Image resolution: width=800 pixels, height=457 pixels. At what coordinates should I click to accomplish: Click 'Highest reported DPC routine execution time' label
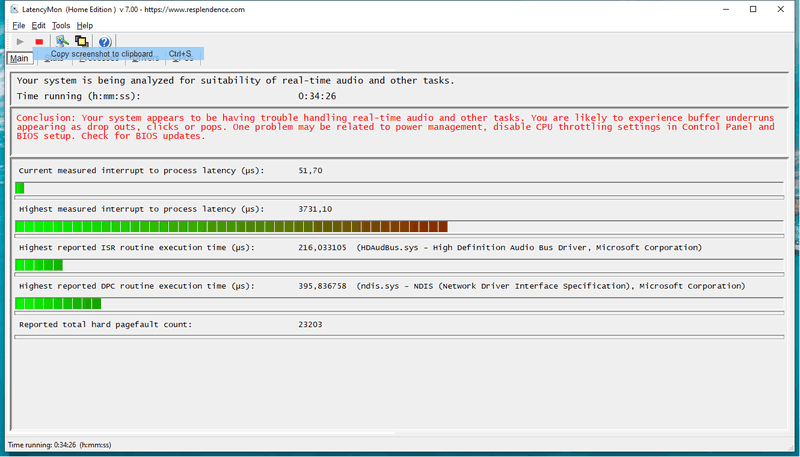click(x=137, y=286)
